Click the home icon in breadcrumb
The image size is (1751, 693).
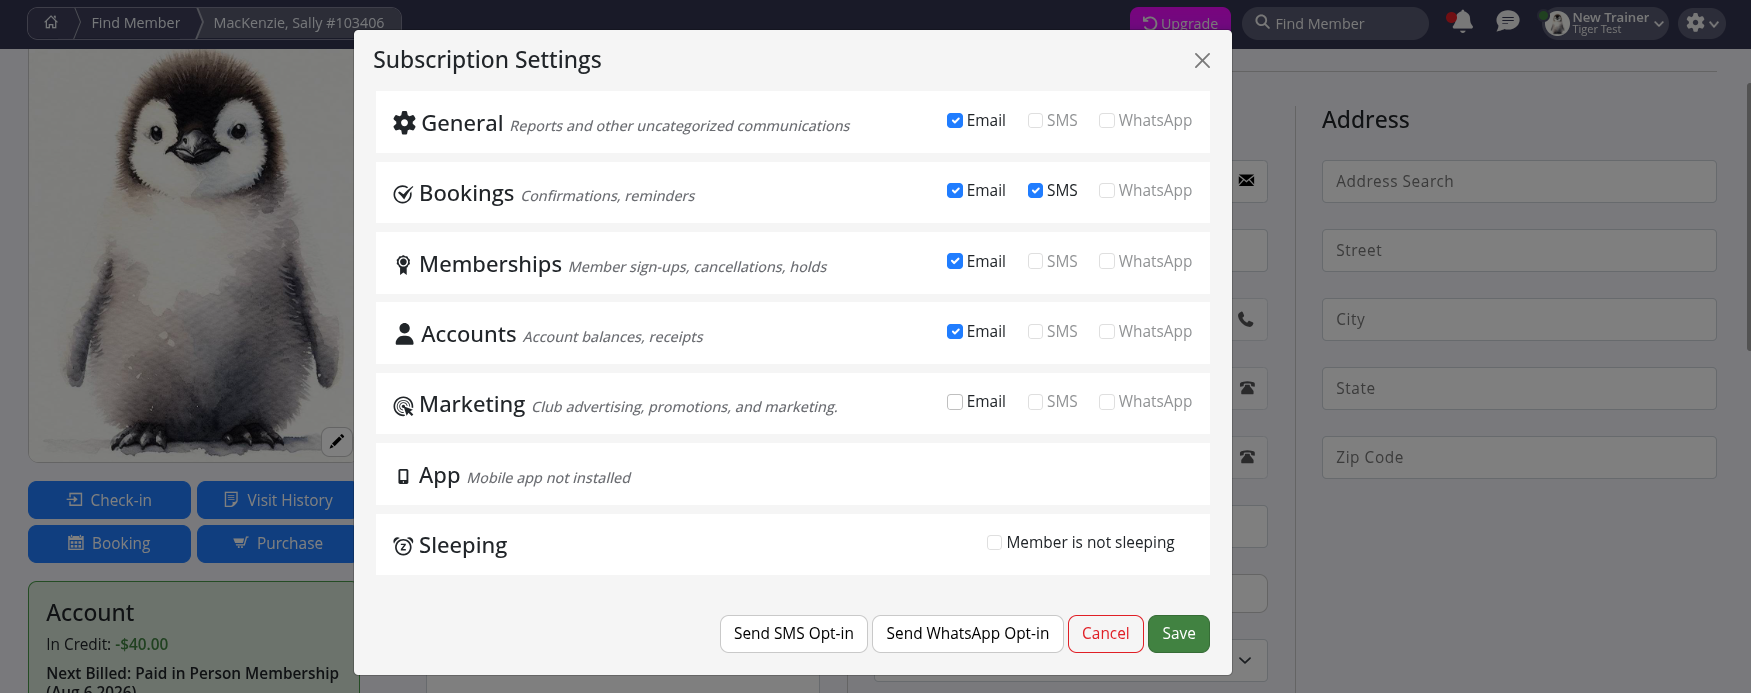[51, 22]
